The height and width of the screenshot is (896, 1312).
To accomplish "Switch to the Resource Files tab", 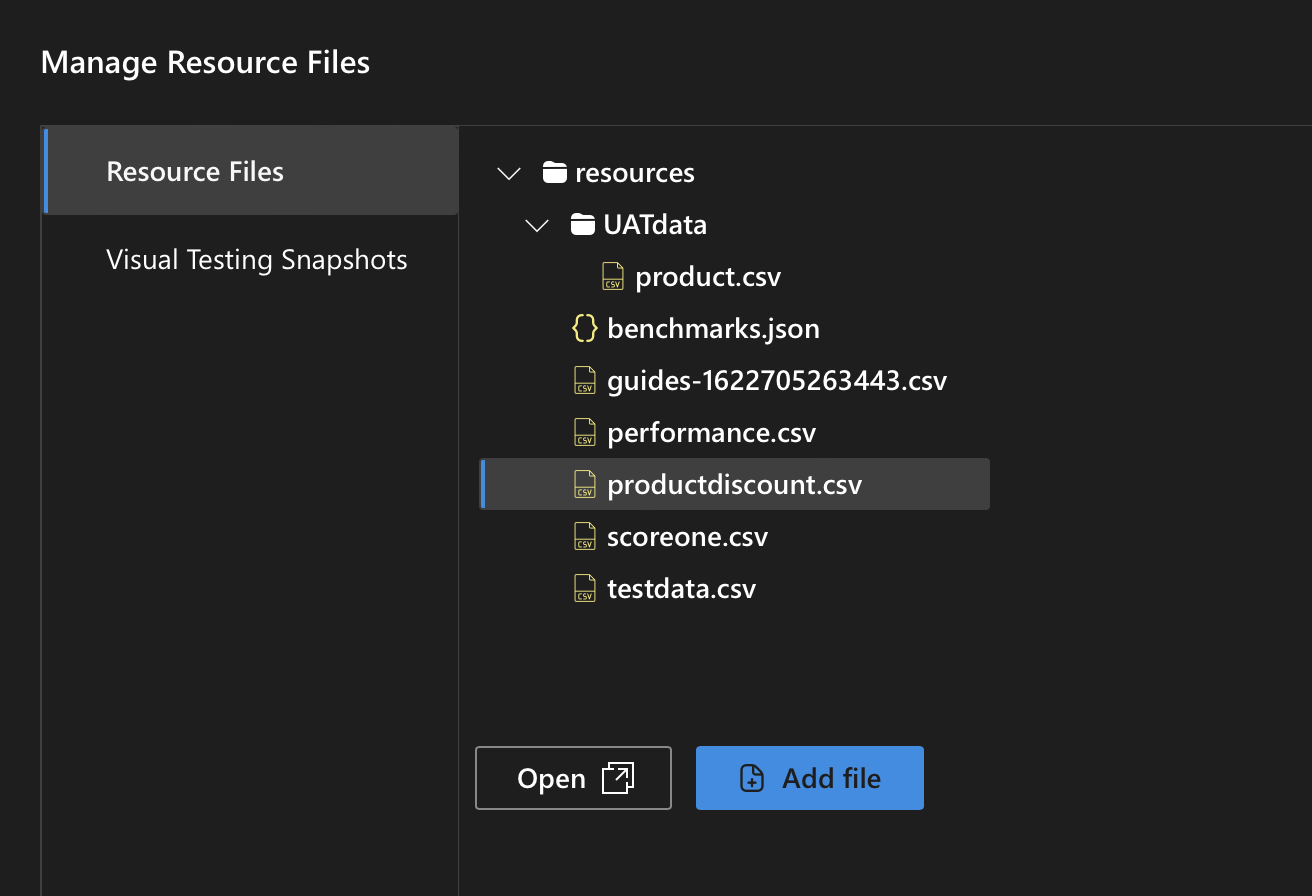I will [195, 172].
